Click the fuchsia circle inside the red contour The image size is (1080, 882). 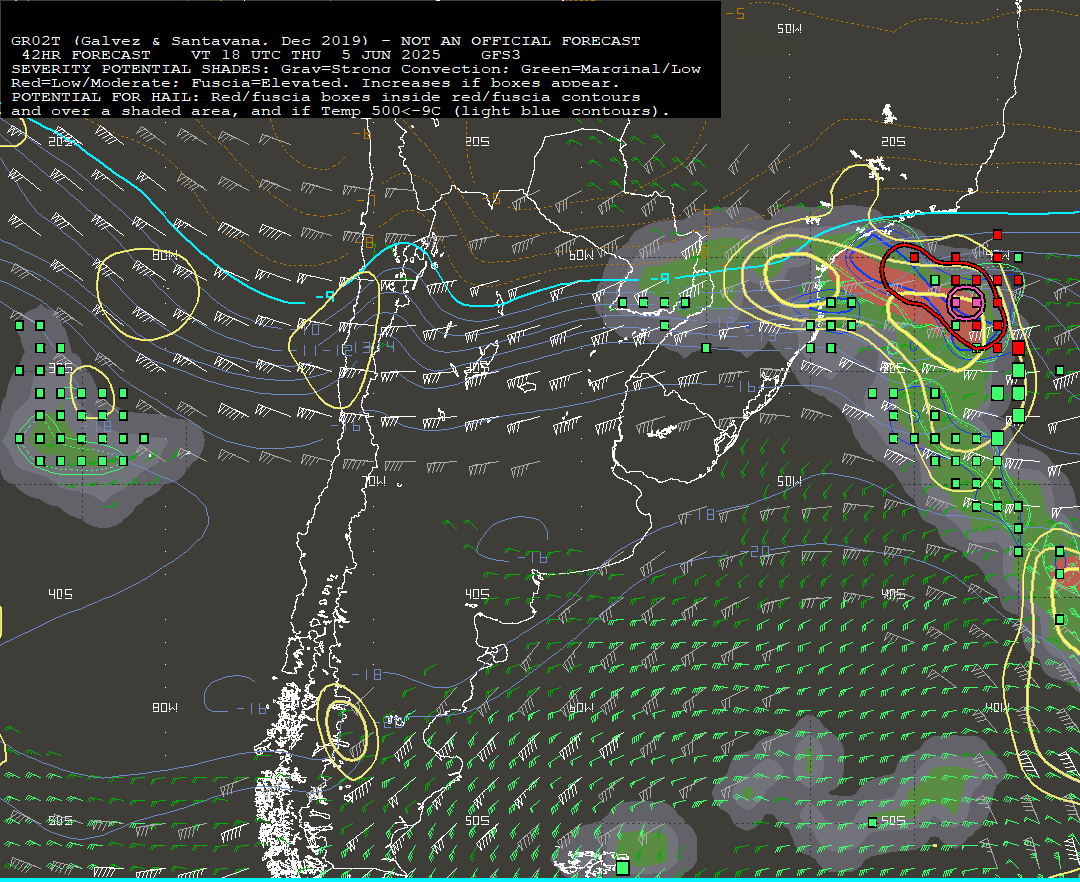click(966, 302)
